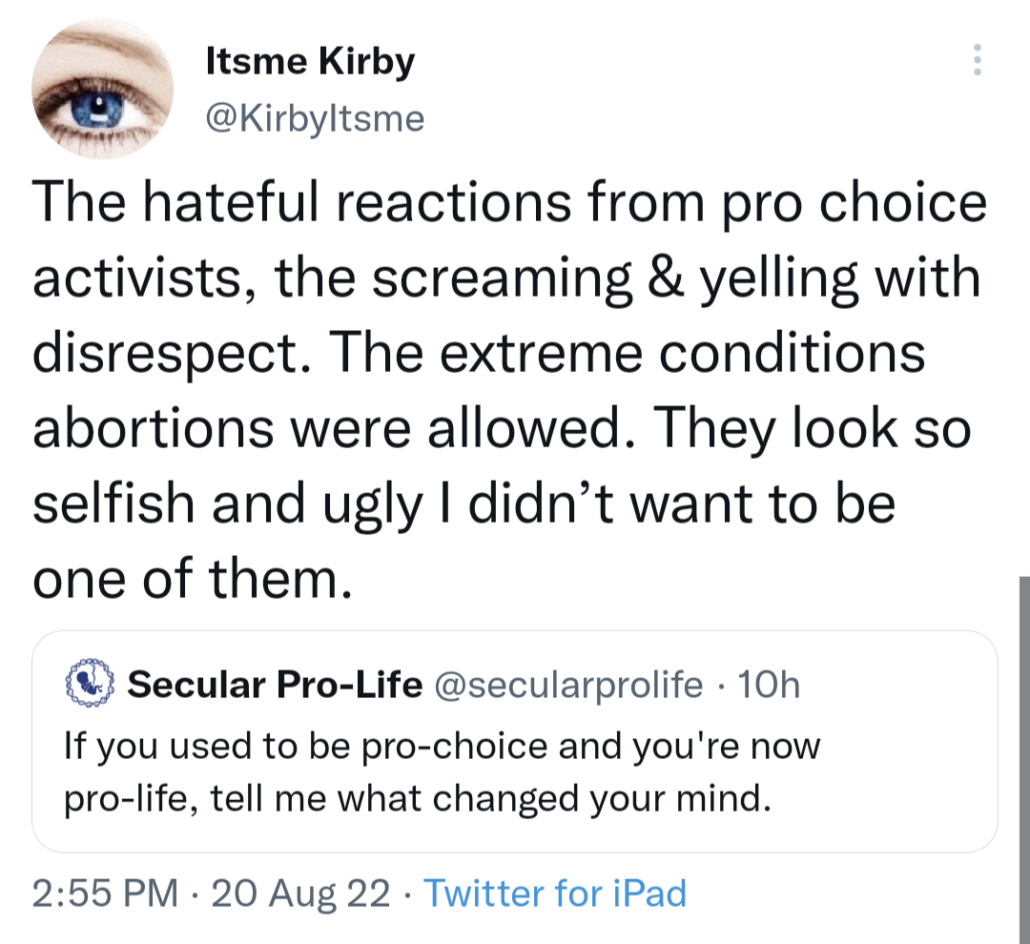Open Itsme Kirby's profile name

(309, 62)
